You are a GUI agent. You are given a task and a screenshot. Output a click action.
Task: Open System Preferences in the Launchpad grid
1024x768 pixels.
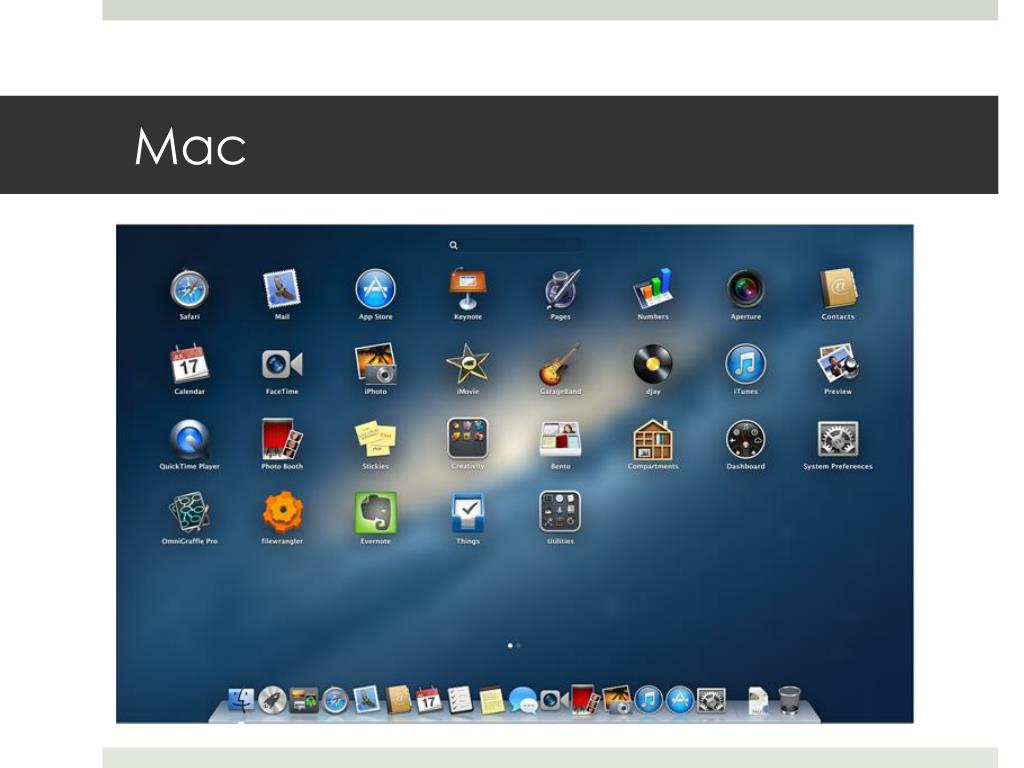pos(839,438)
